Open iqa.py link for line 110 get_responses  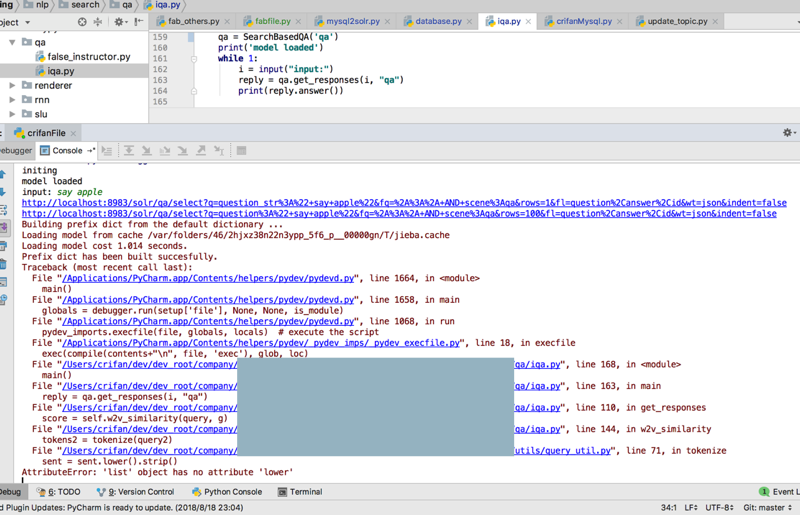coord(537,408)
